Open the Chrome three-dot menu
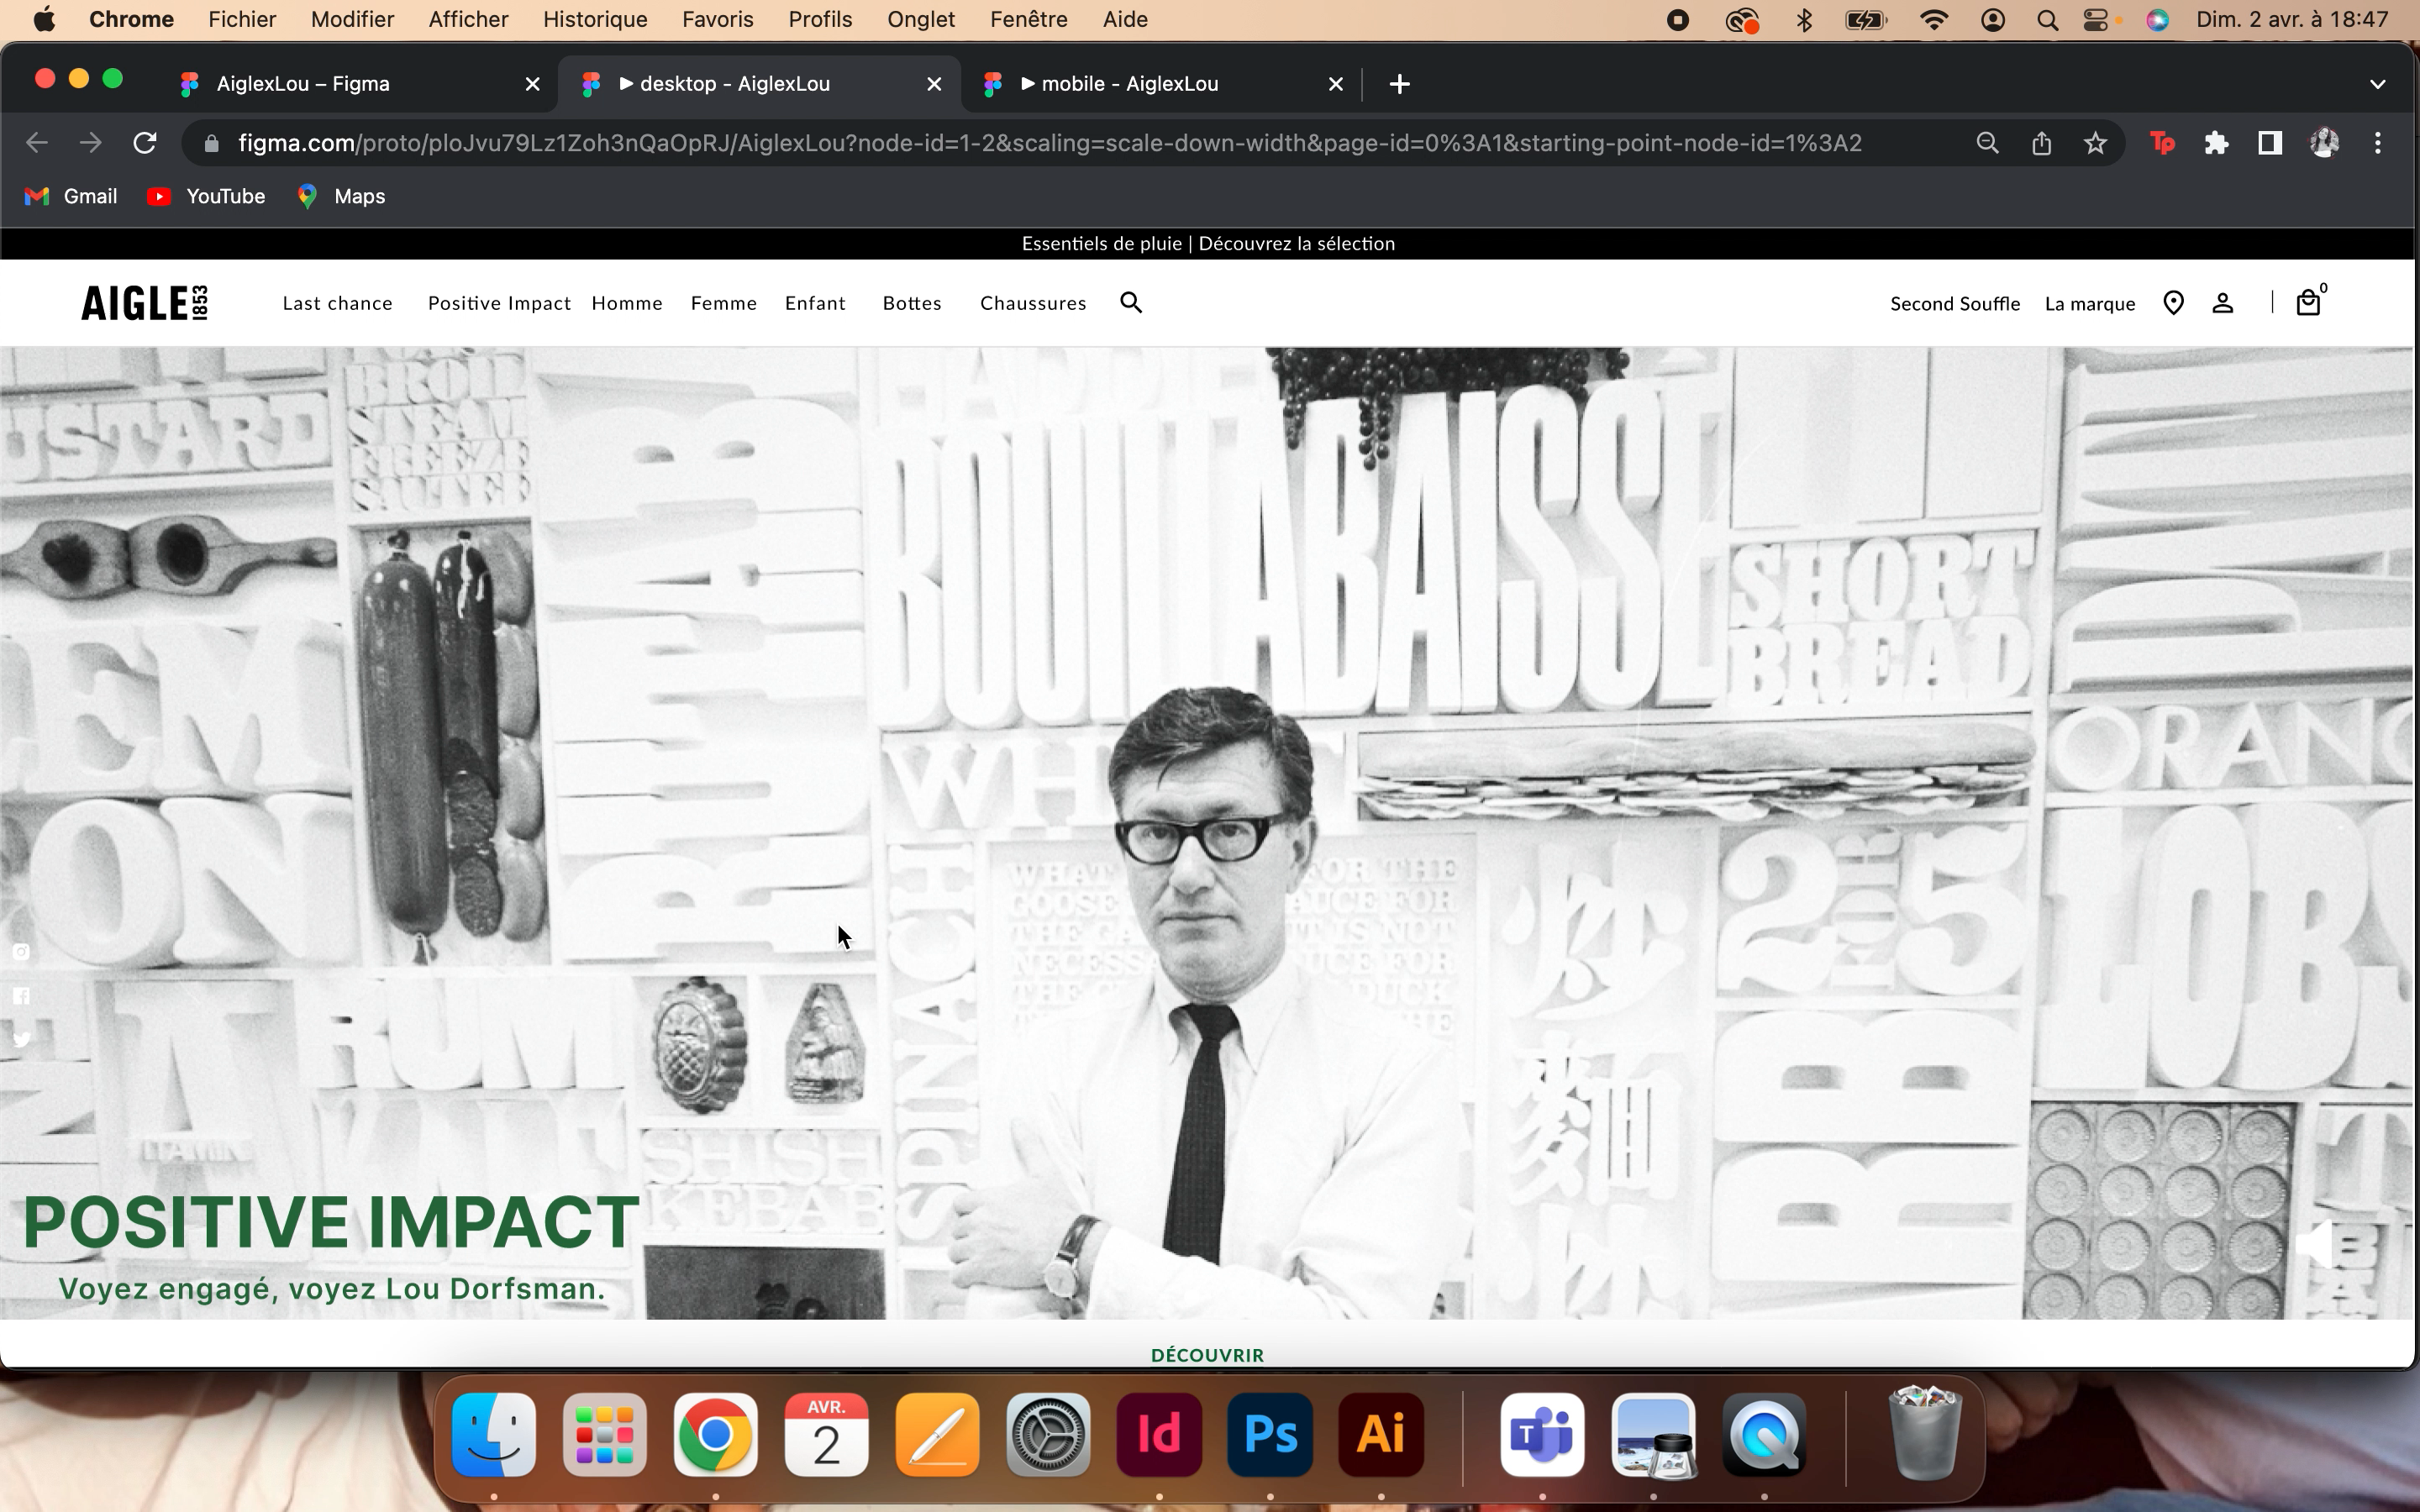2420x1512 pixels. coord(2378,143)
